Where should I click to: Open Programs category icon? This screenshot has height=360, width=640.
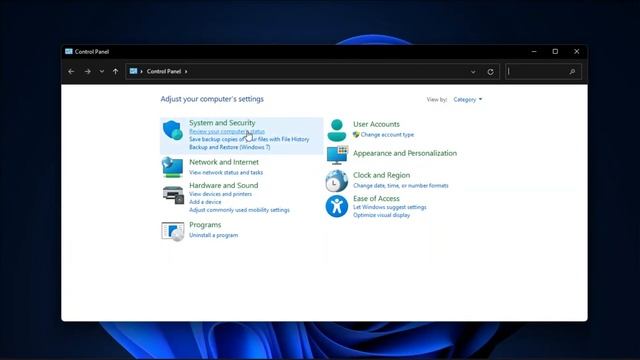(x=173, y=231)
